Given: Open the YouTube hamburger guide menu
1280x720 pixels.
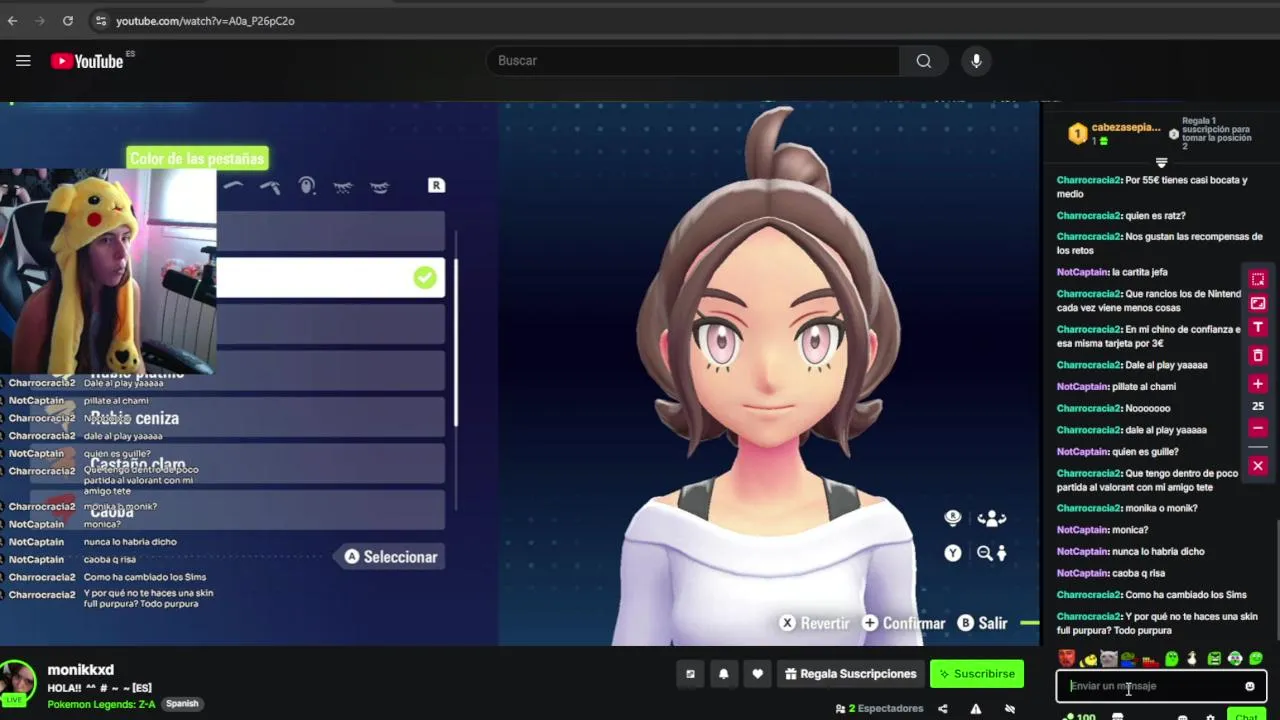Looking at the screenshot, I should [x=23, y=61].
